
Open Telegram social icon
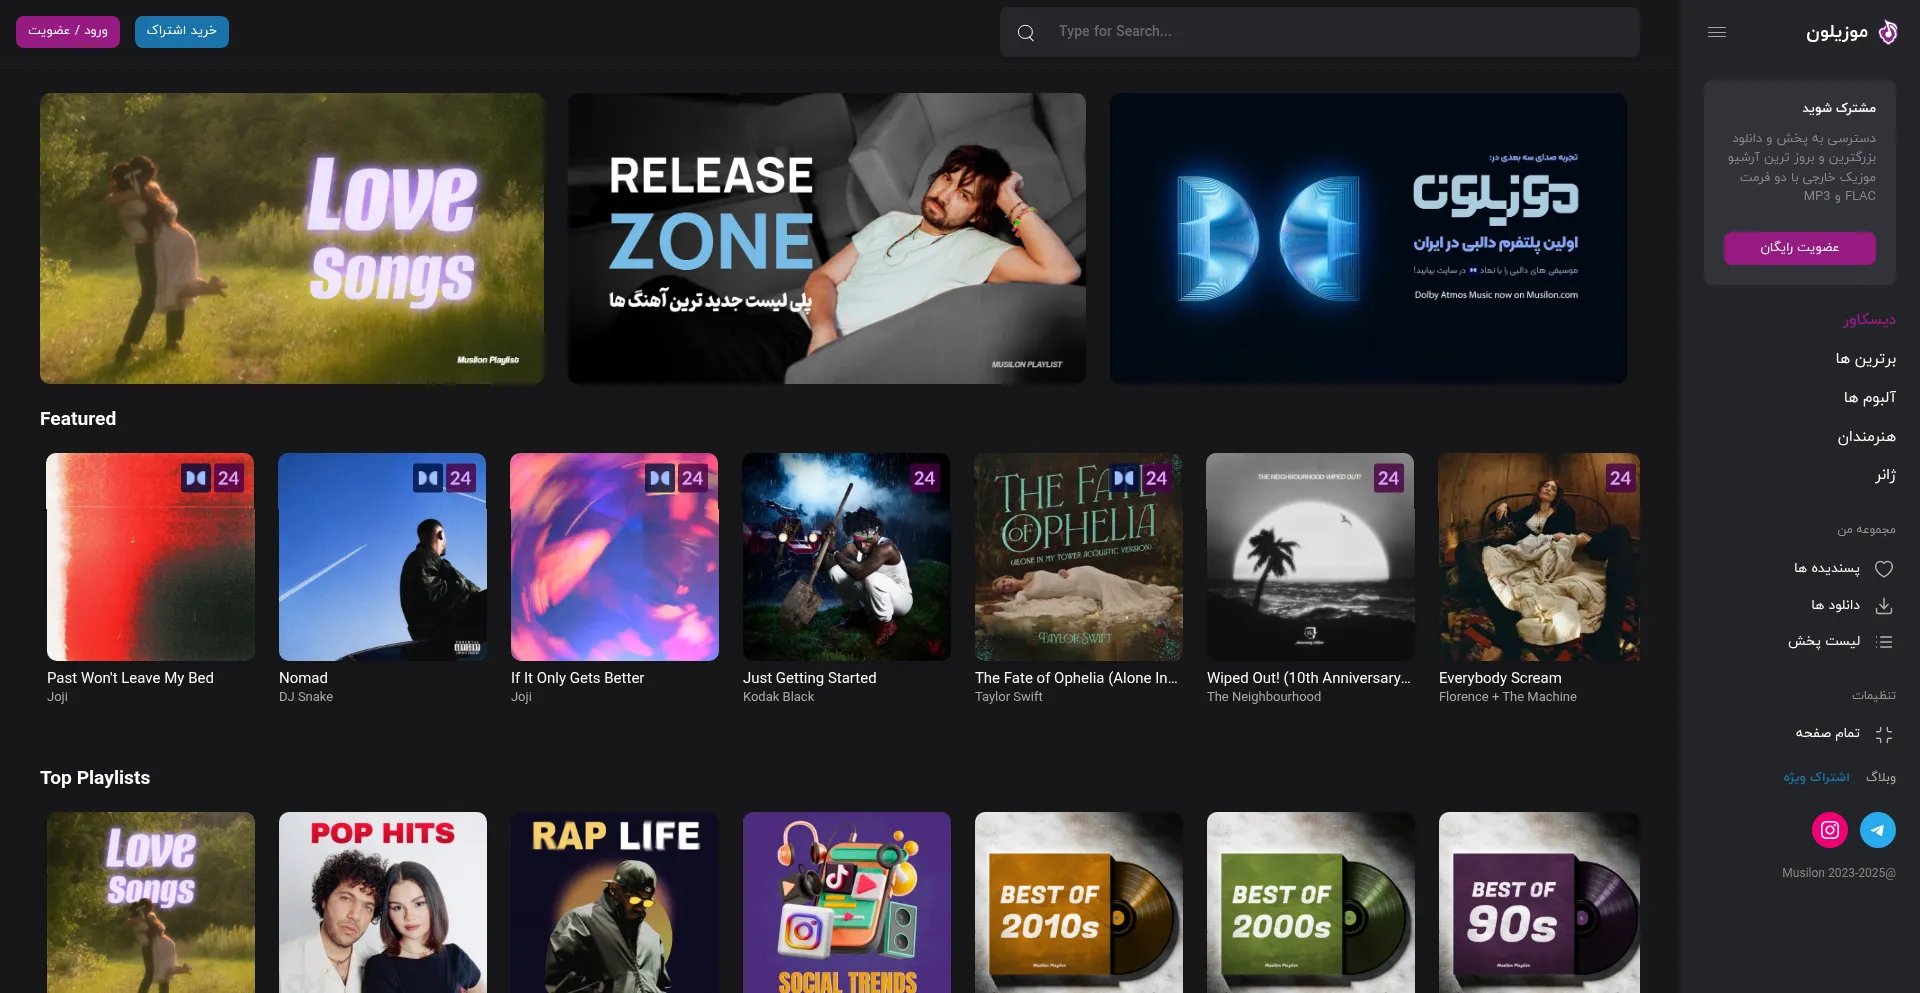pos(1877,830)
